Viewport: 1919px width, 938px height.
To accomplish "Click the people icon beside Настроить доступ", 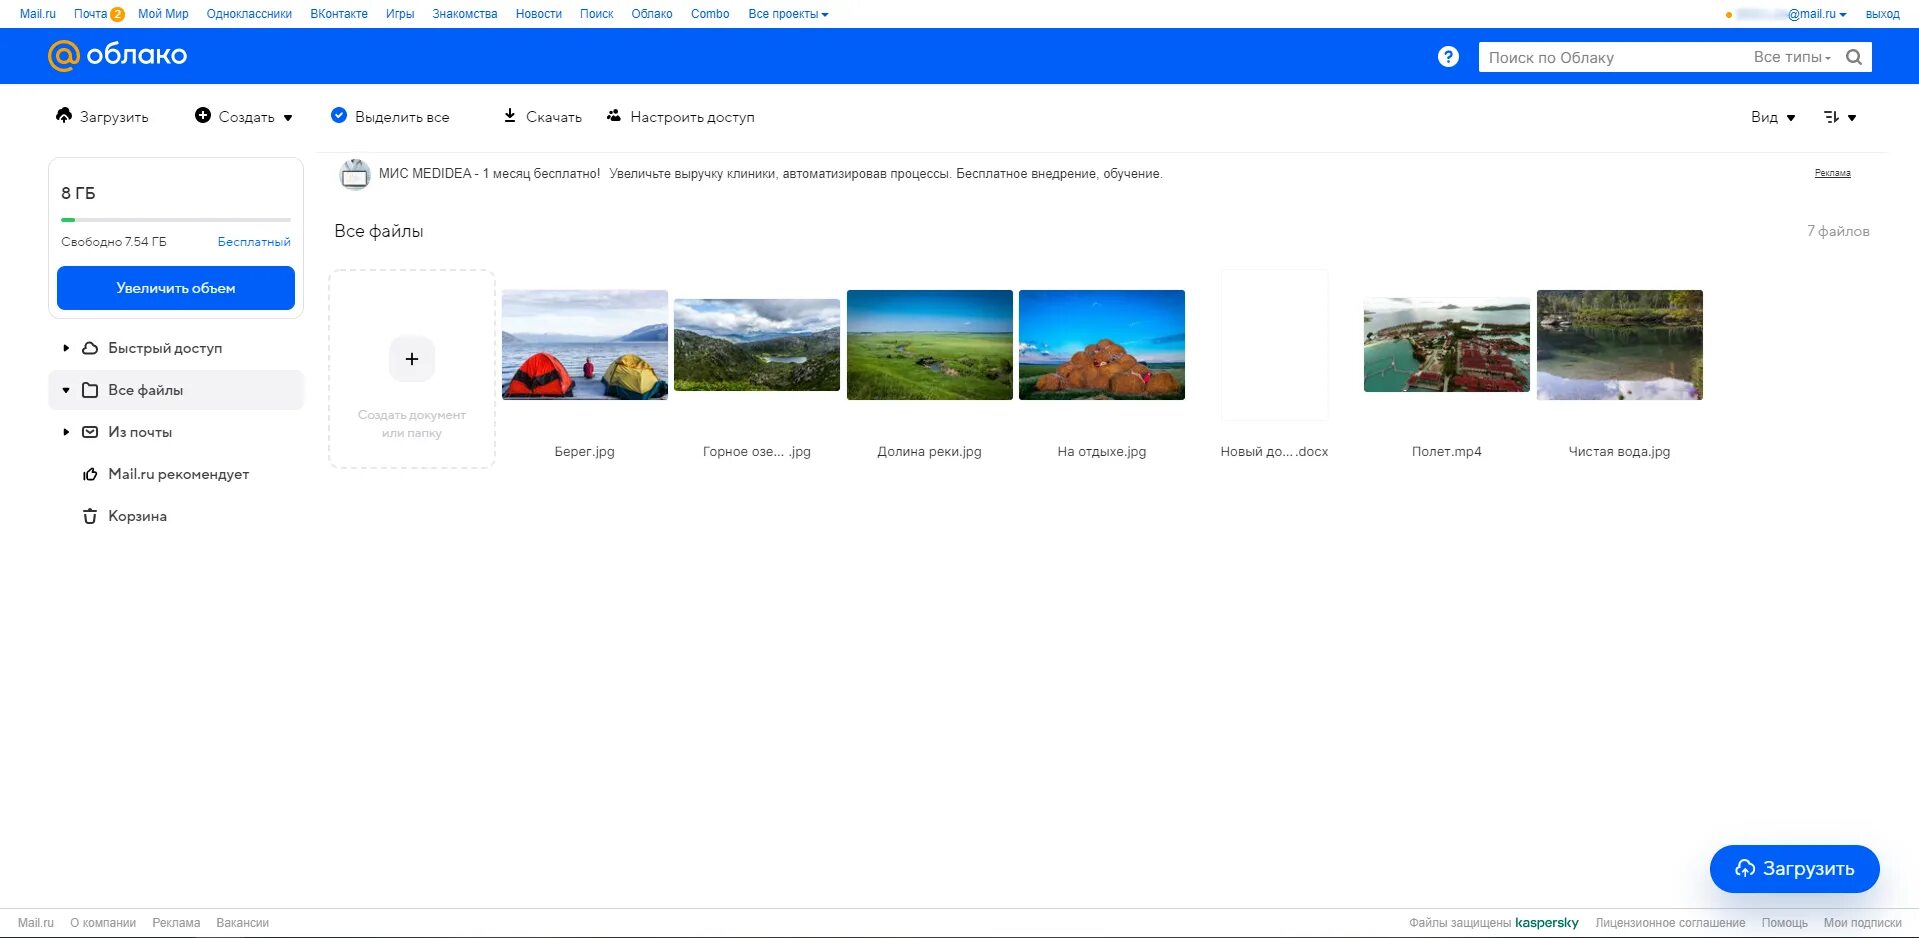I will pos(614,116).
